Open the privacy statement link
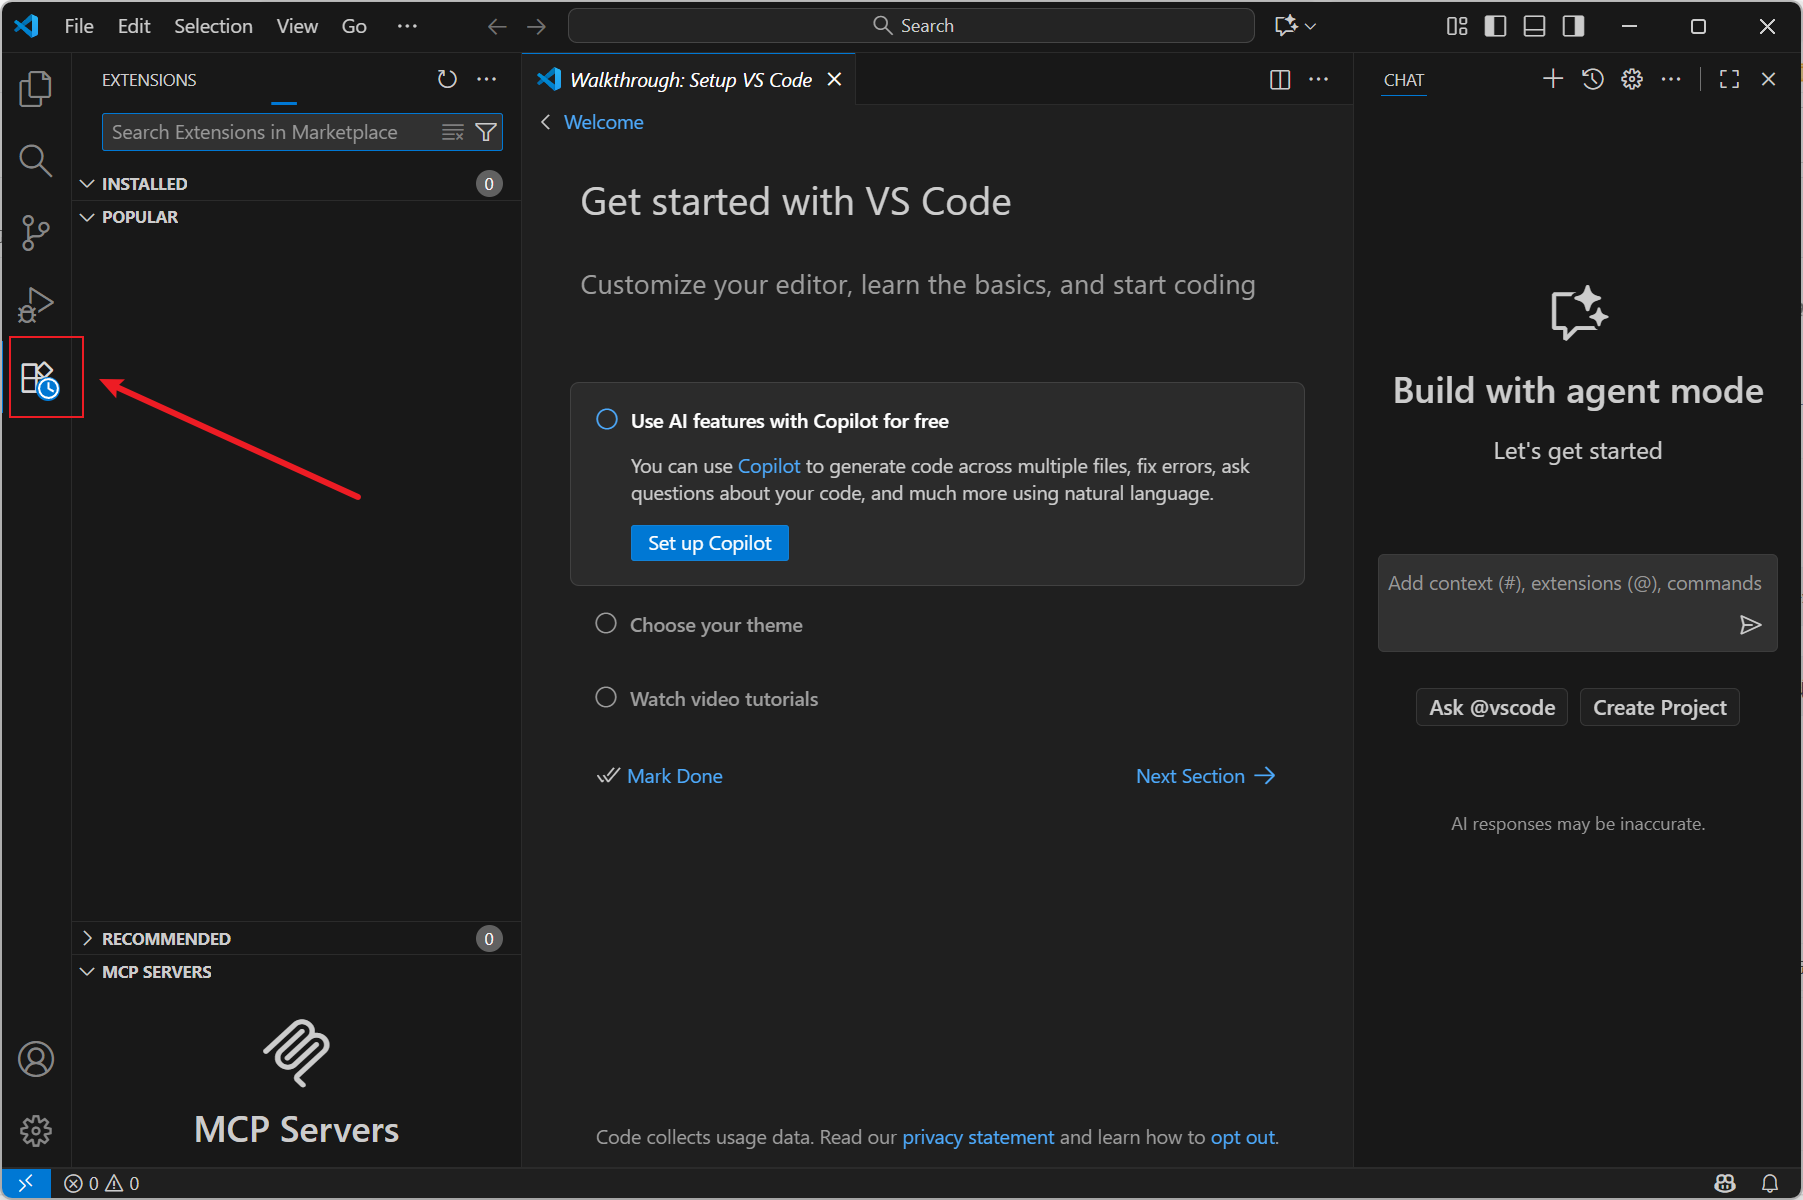Image resolution: width=1803 pixels, height=1200 pixels. tap(978, 1137)
